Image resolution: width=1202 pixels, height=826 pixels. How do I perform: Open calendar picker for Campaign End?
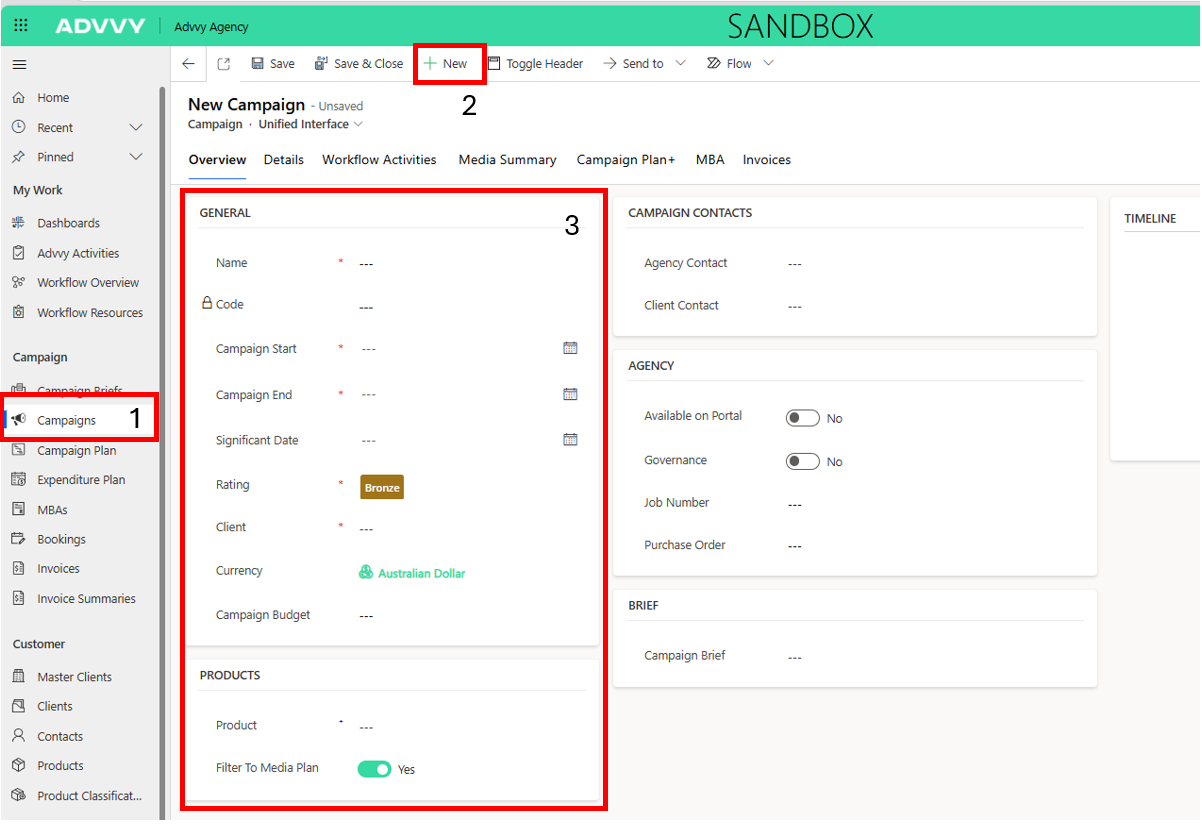coord(570,394)
